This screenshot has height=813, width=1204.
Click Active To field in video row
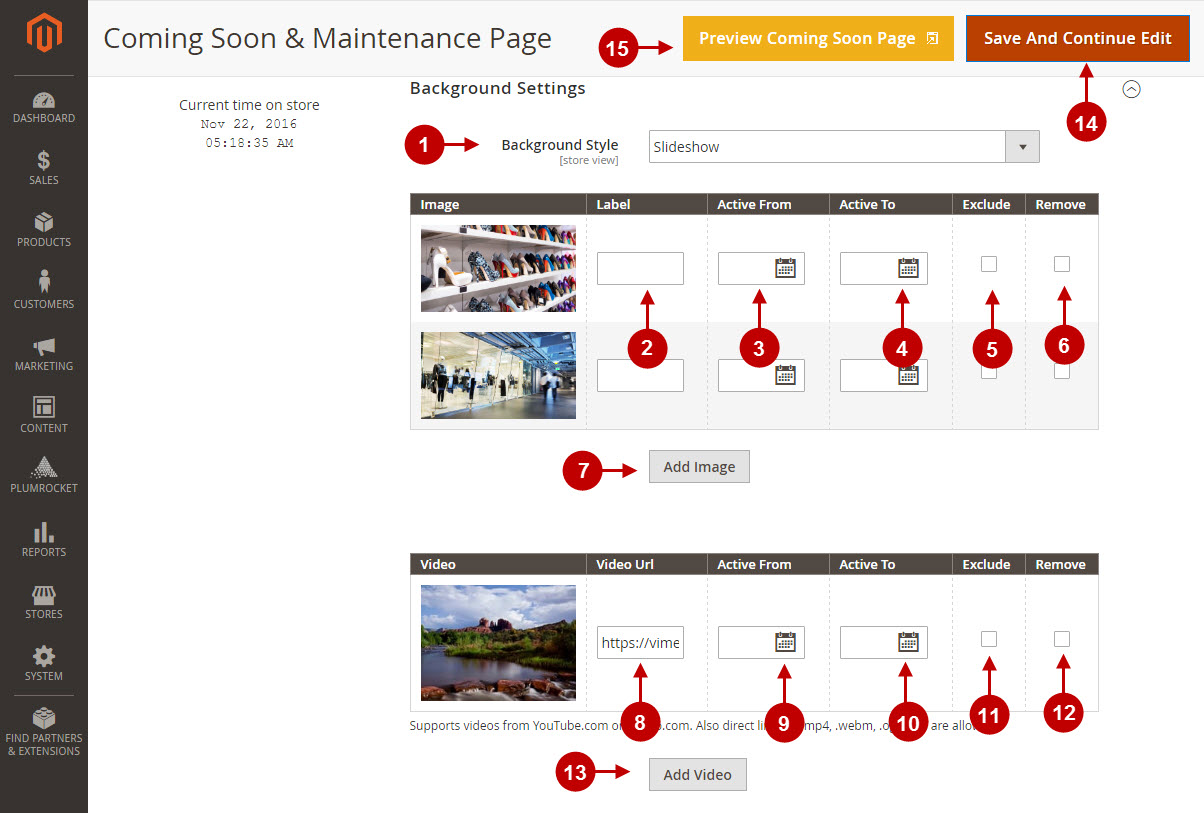(883, 642)
